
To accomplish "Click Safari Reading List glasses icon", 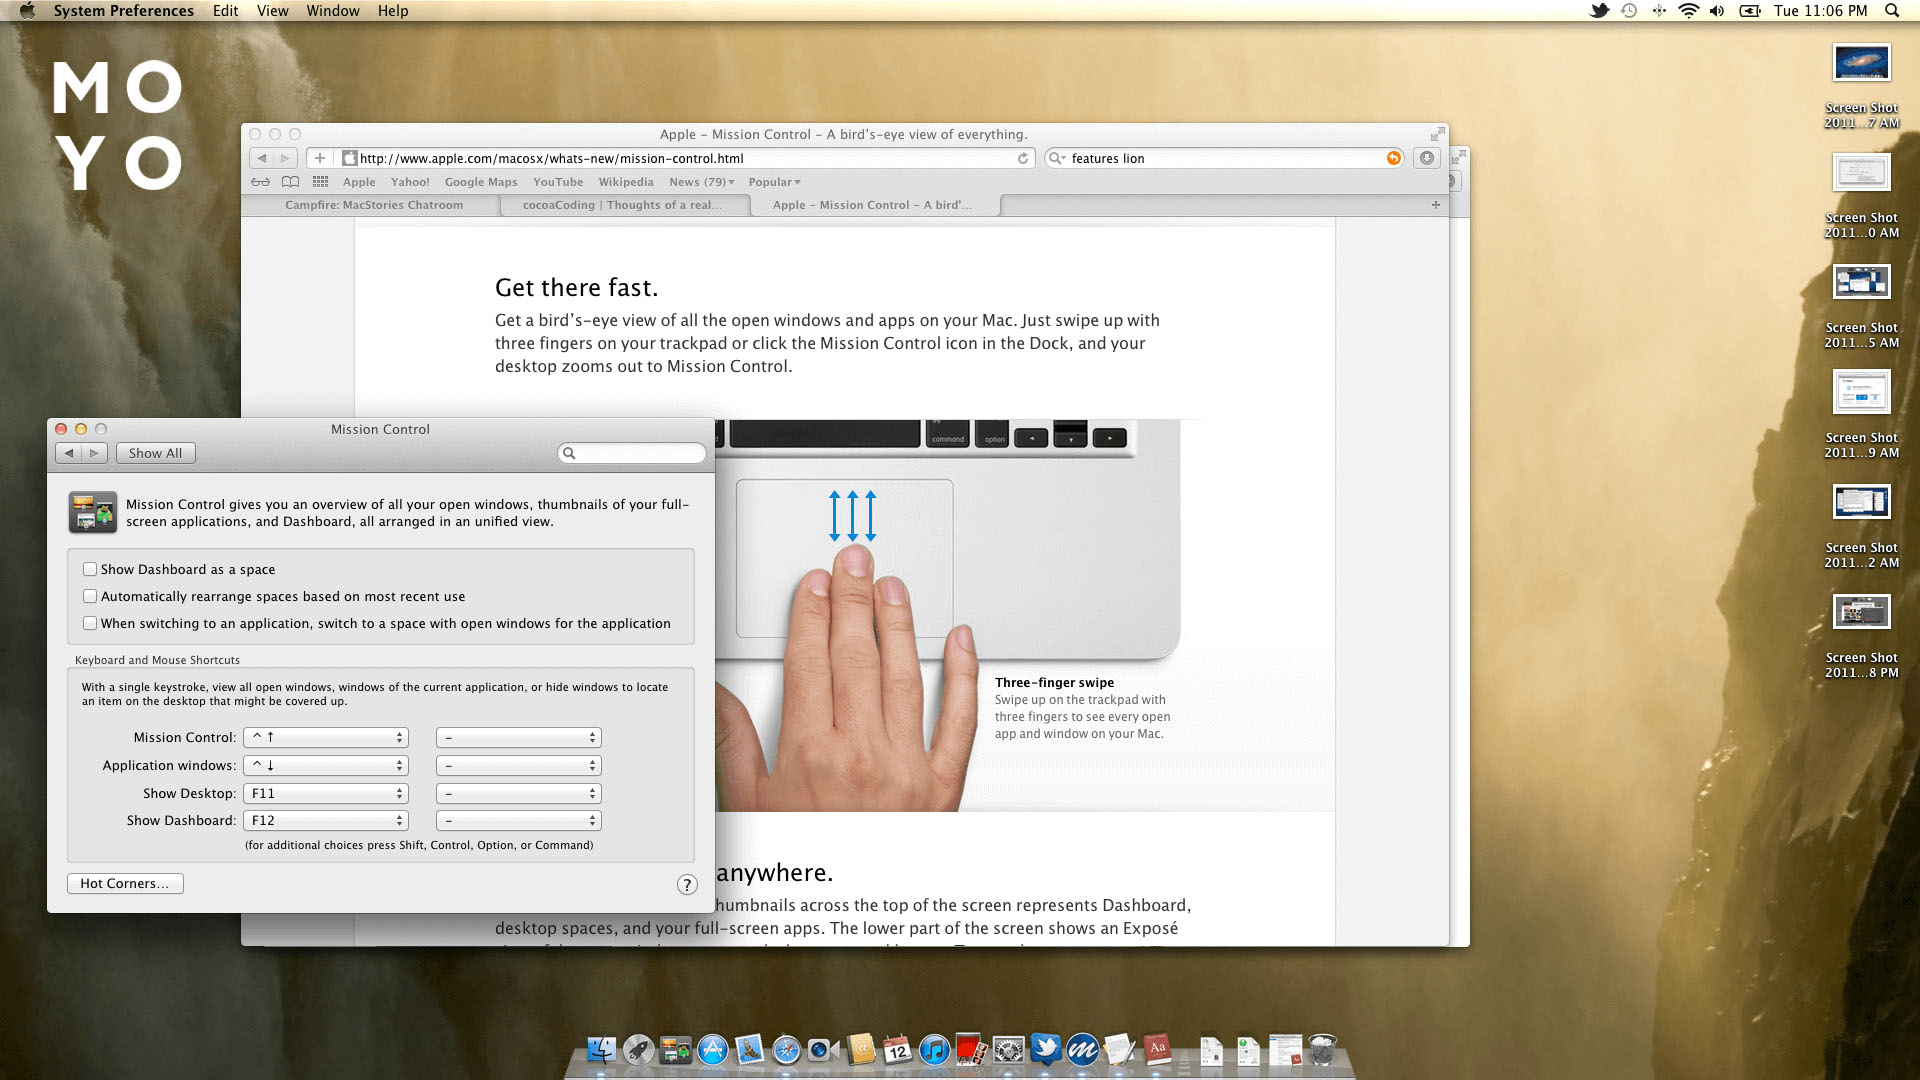I will click(260, 182).
